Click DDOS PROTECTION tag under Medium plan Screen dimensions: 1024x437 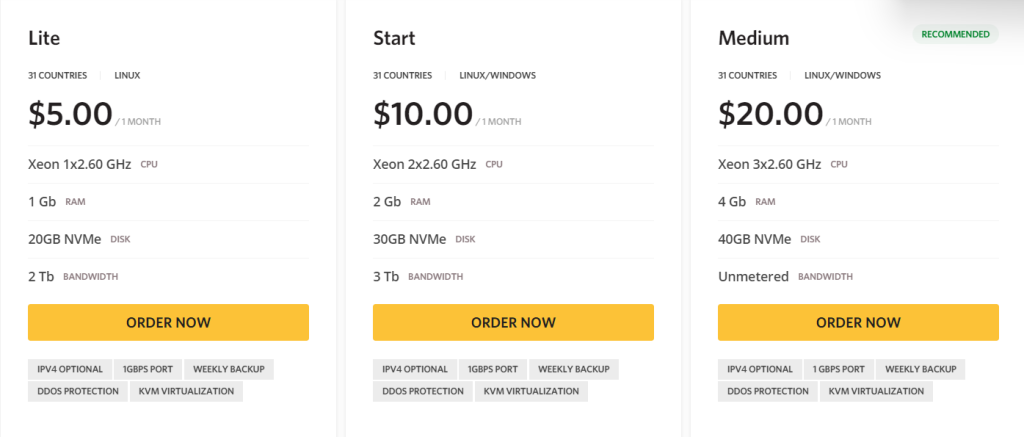point(766,391)
